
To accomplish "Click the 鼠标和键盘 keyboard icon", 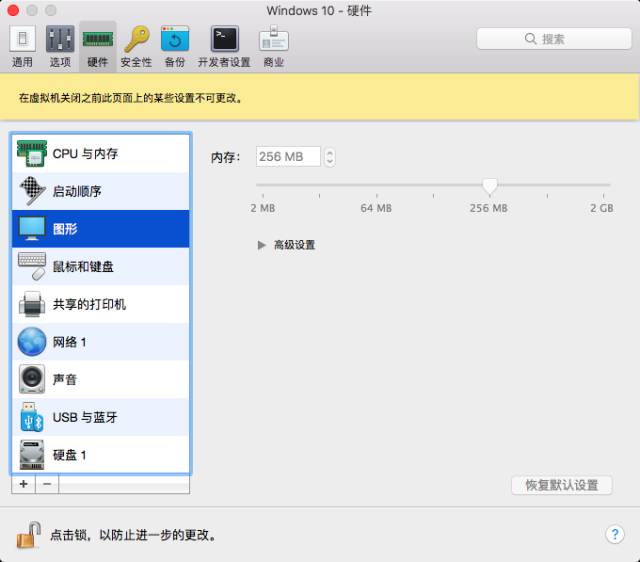I will click(32, 266).
